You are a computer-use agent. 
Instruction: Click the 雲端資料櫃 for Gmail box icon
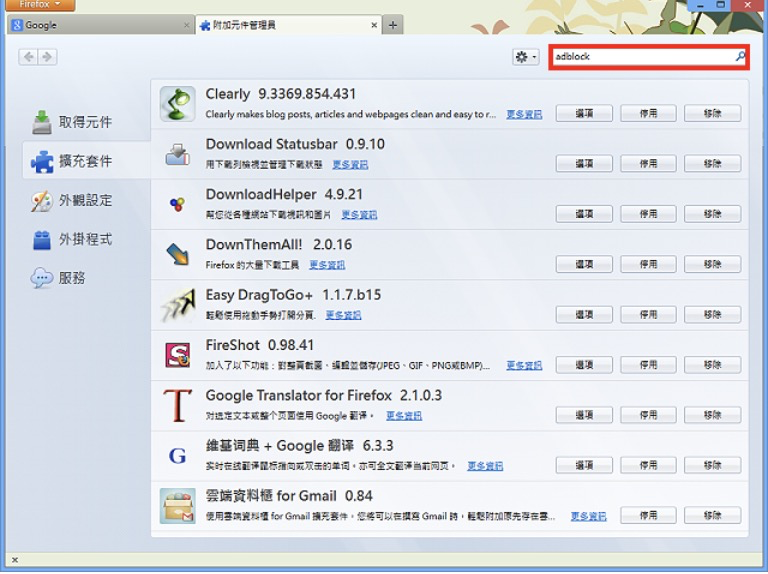coord(177,506)
